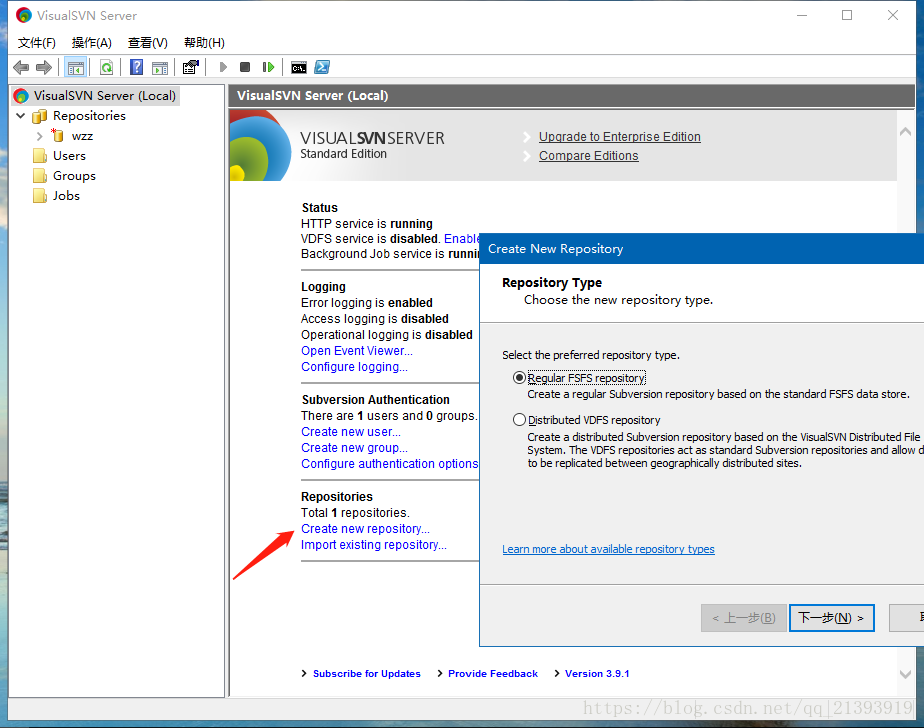Toggle the show/hide action pane icon
The width and height of the screenshot is (924, 728).
[x=160, y=68]
